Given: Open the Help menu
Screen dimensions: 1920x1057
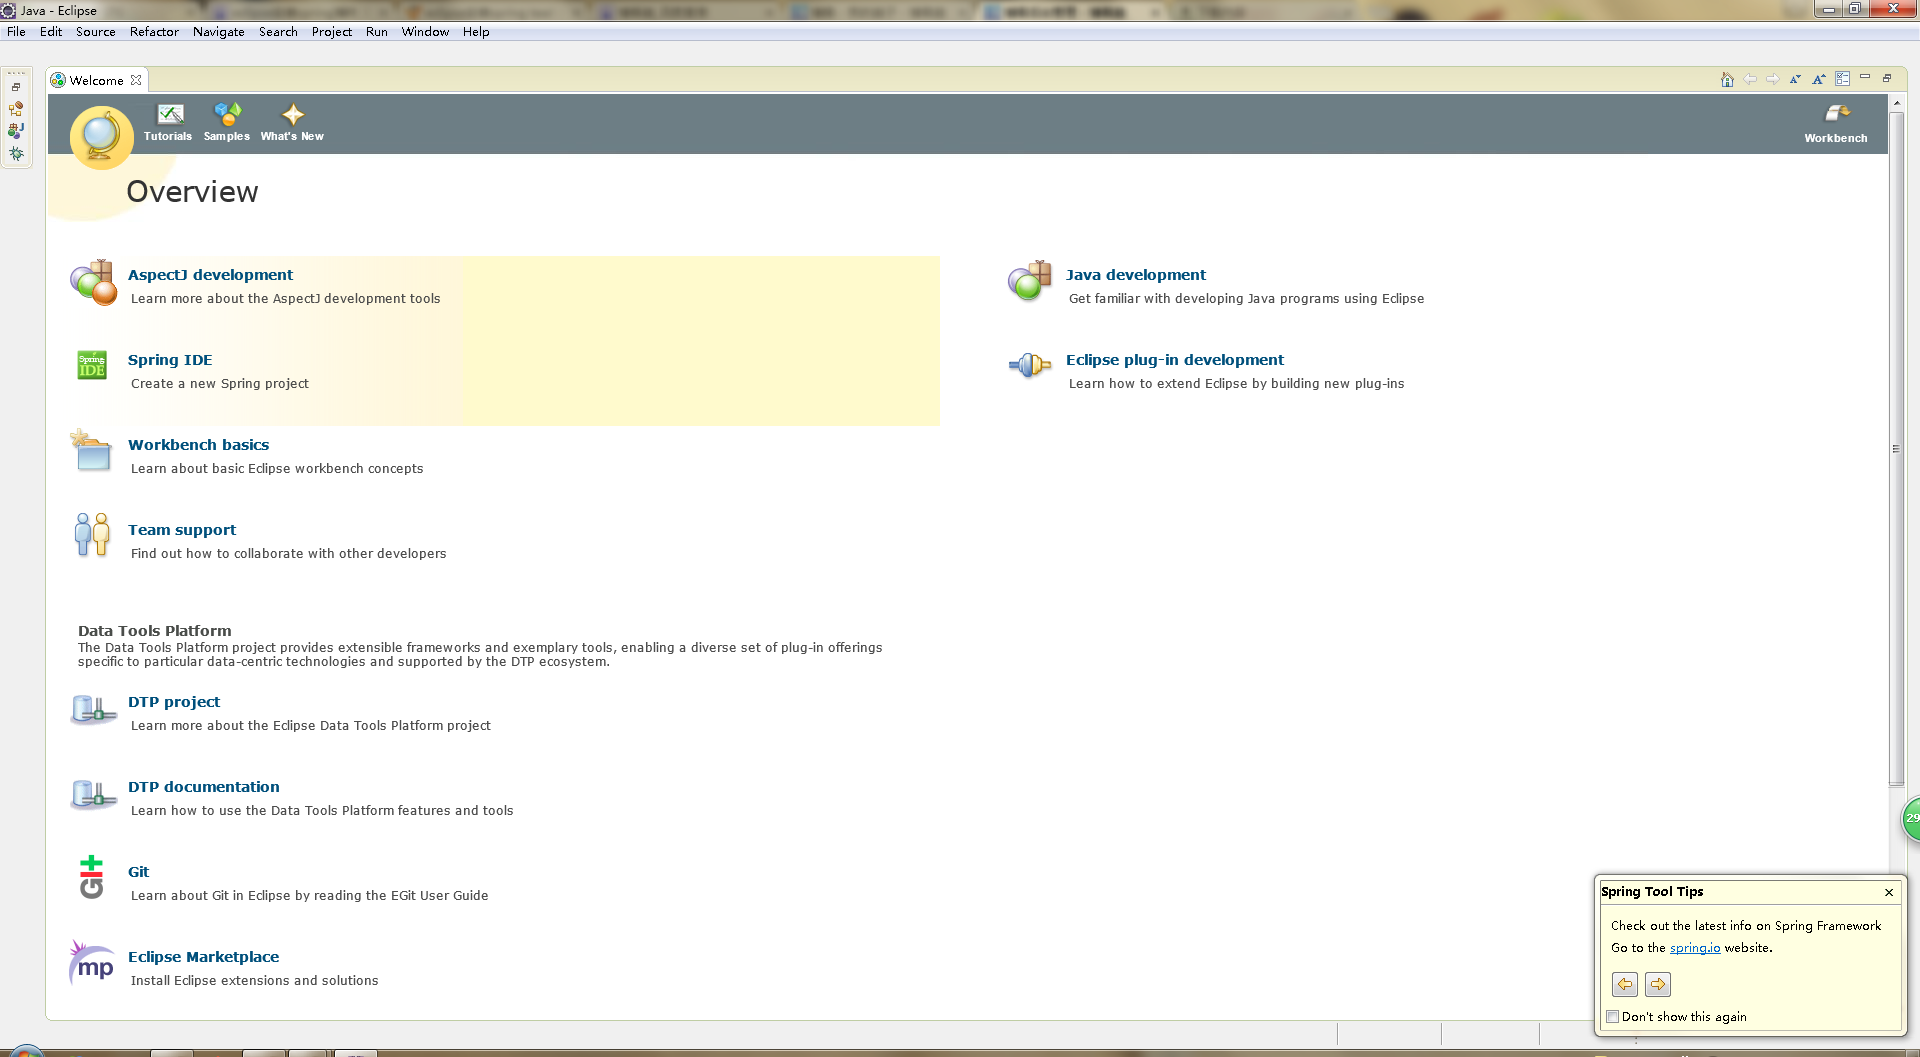Looking at the screenshot, I should (476, 32).
